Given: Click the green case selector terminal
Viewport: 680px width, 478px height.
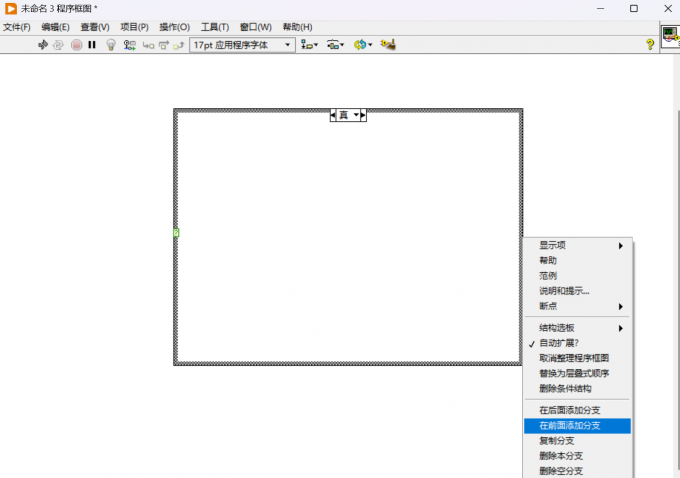Looking at the screenshot, I should pyautogui.click(x=176, y=233).
